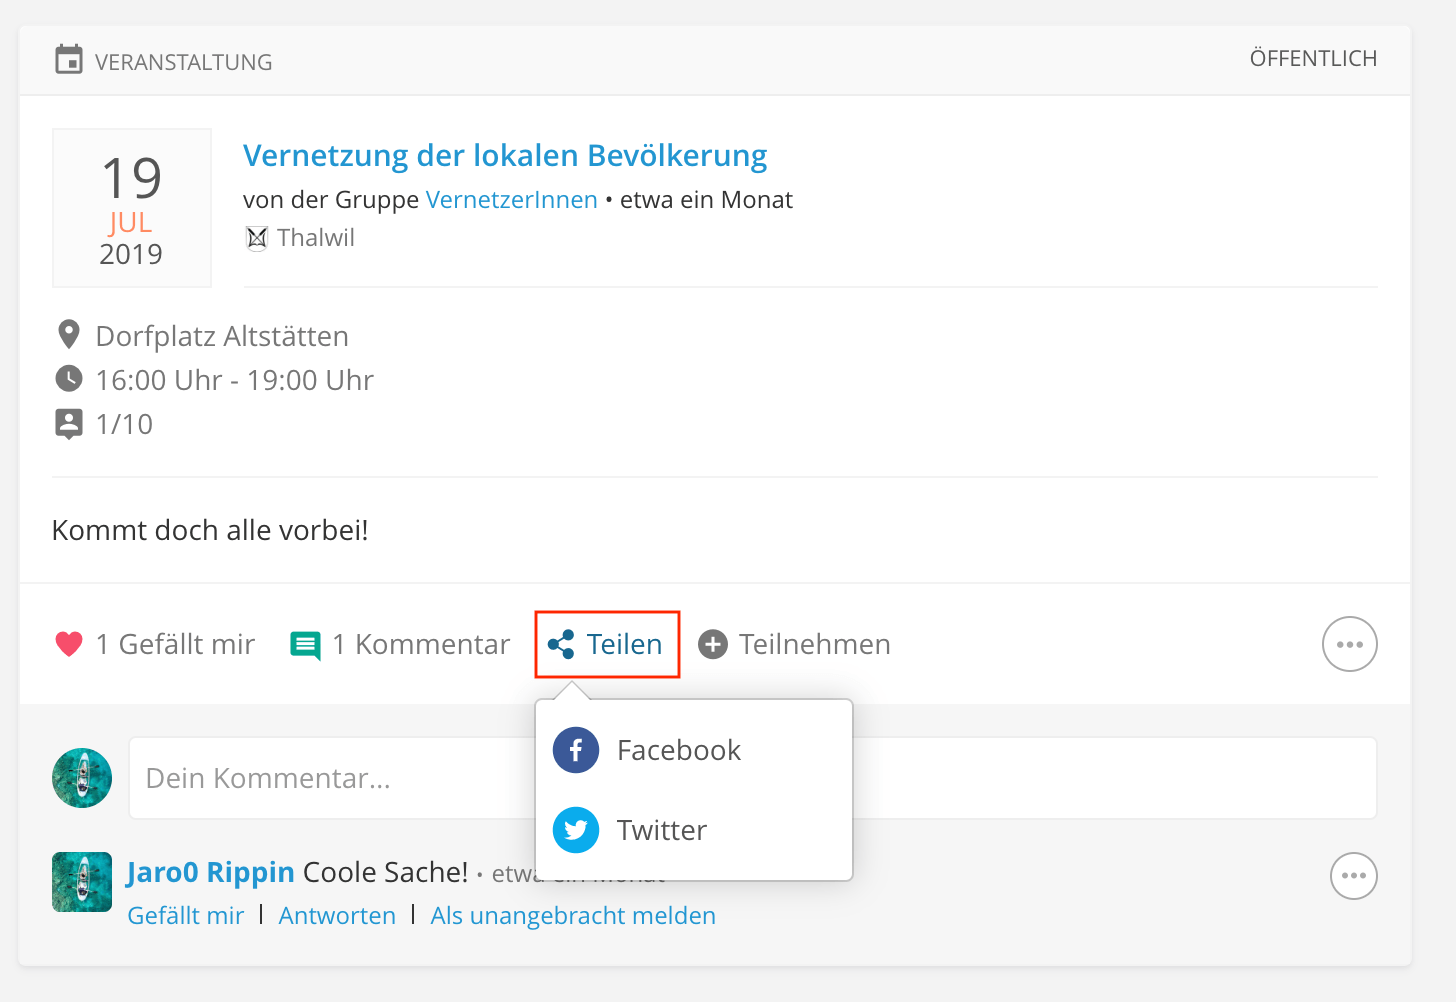Click the Dein Kommentar input field
This screenshot has width=1456, height=1002.
click(x=330, y=778)
